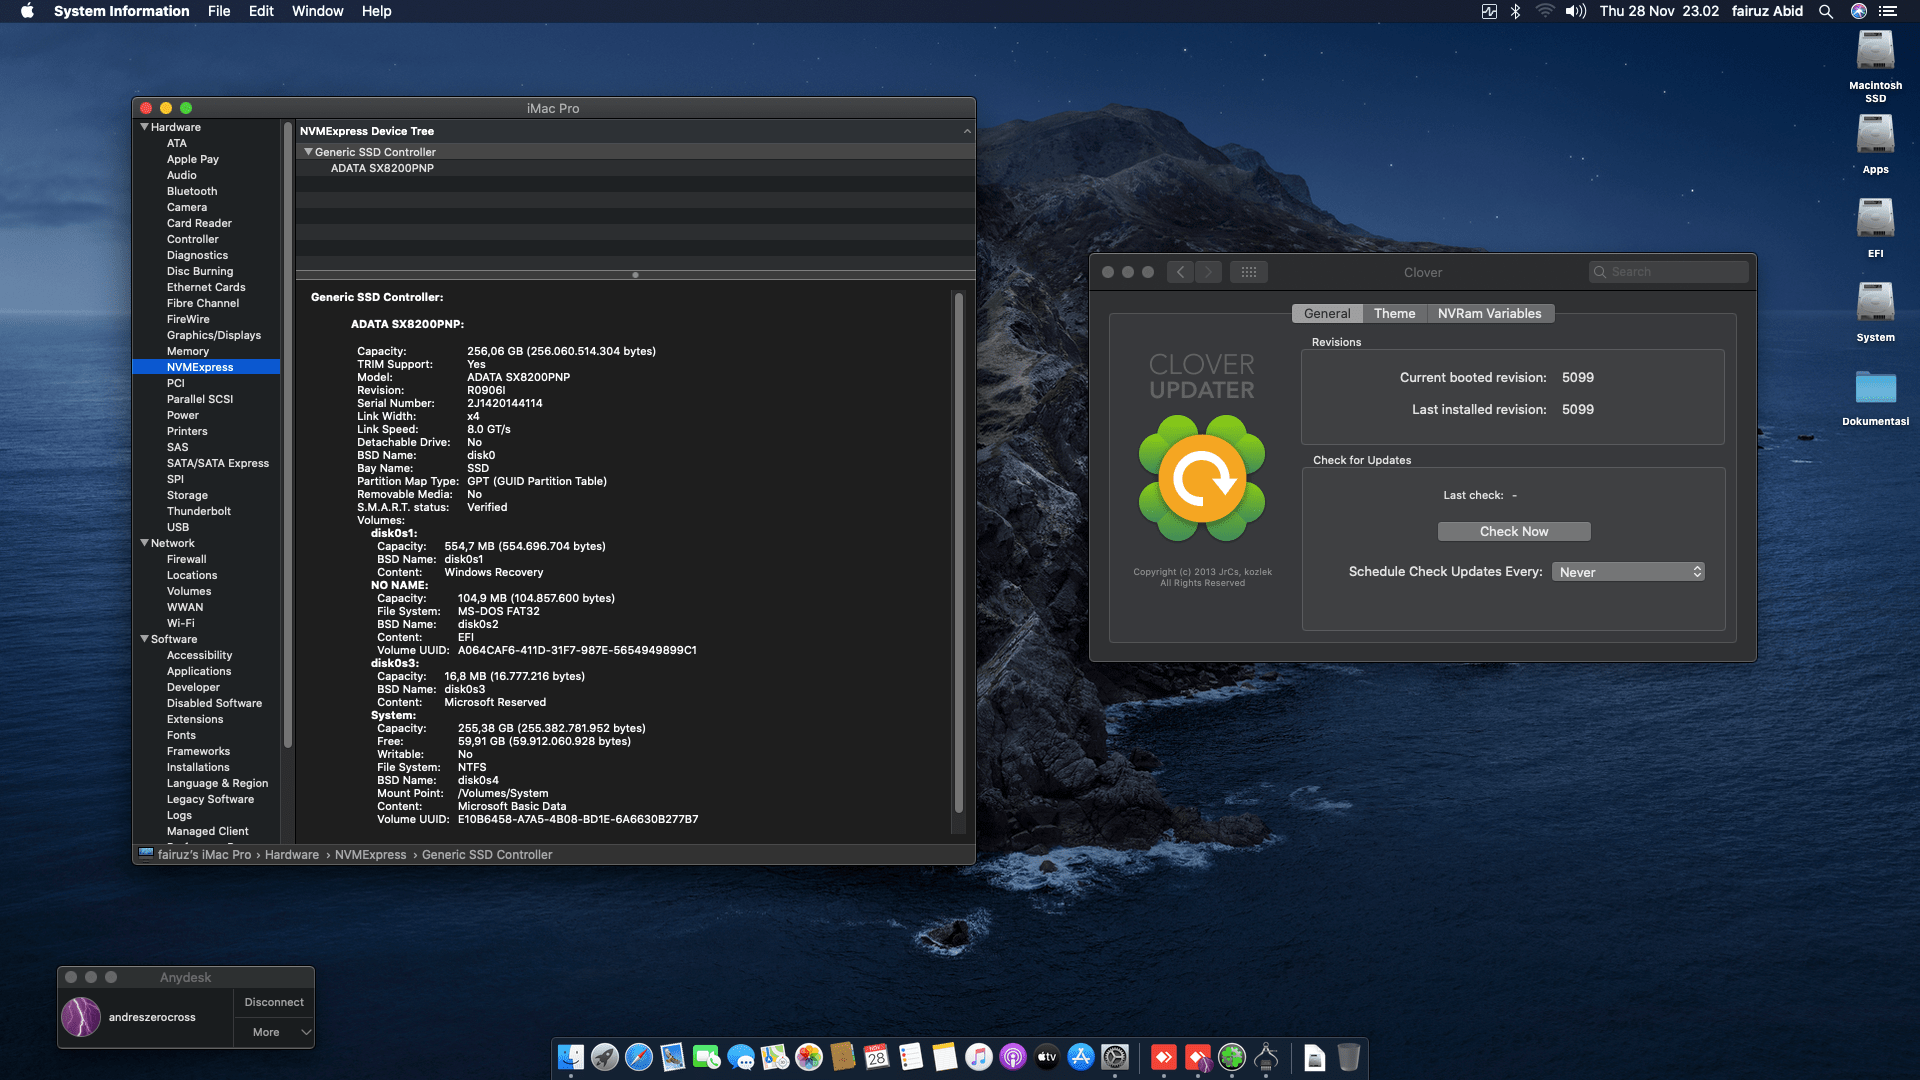The image size is (1920, 1080).
Task: Collapse the Generic SSD Controller entry
Action: coord(308,151)
